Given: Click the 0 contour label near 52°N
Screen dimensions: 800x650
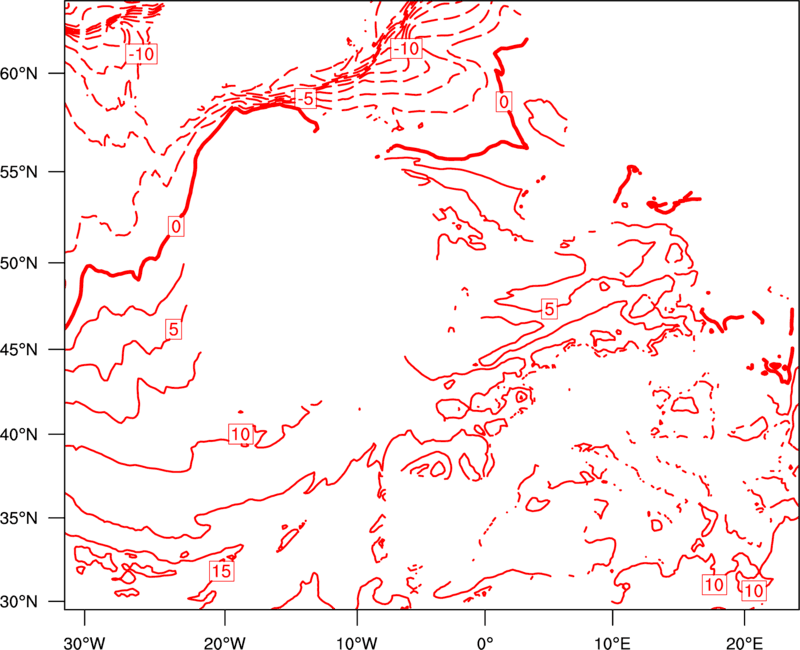Looking at the screenshot, I should tap(176, 226).
